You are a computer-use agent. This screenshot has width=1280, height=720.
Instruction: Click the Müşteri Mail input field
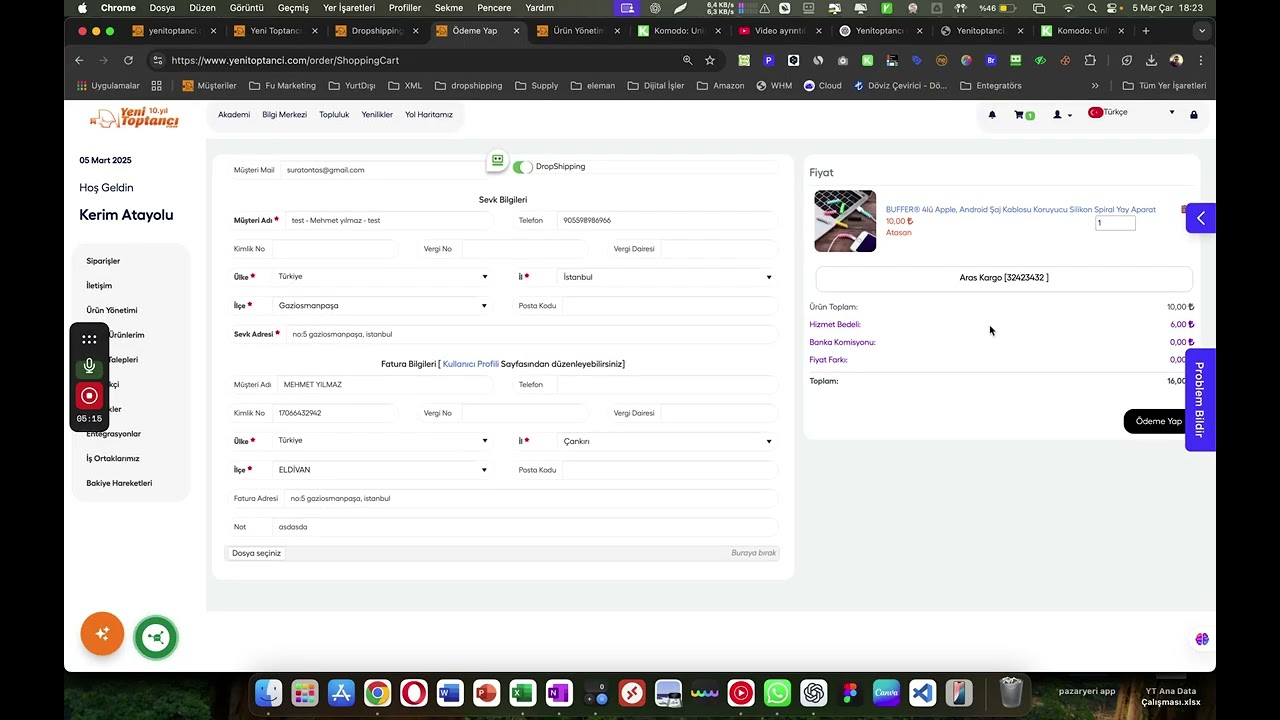385,170
